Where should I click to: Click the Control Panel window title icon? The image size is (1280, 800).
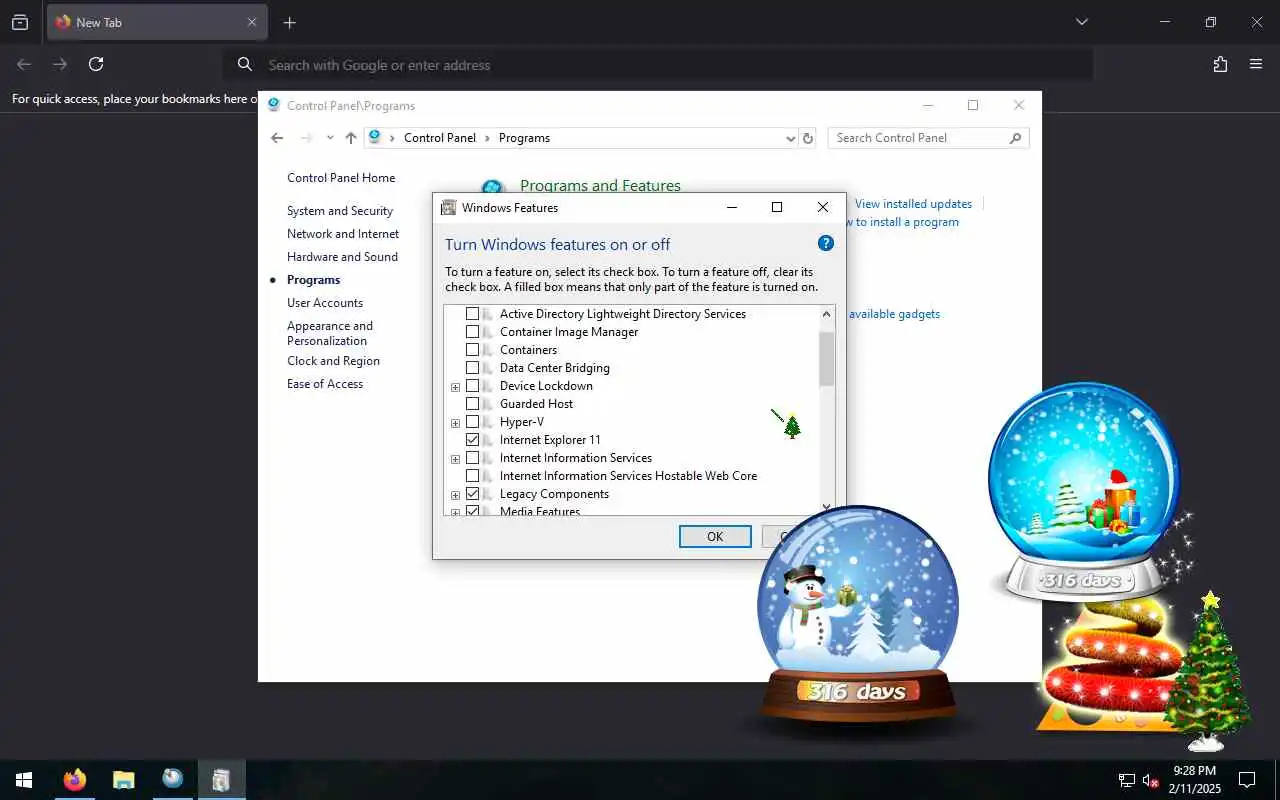273,105
